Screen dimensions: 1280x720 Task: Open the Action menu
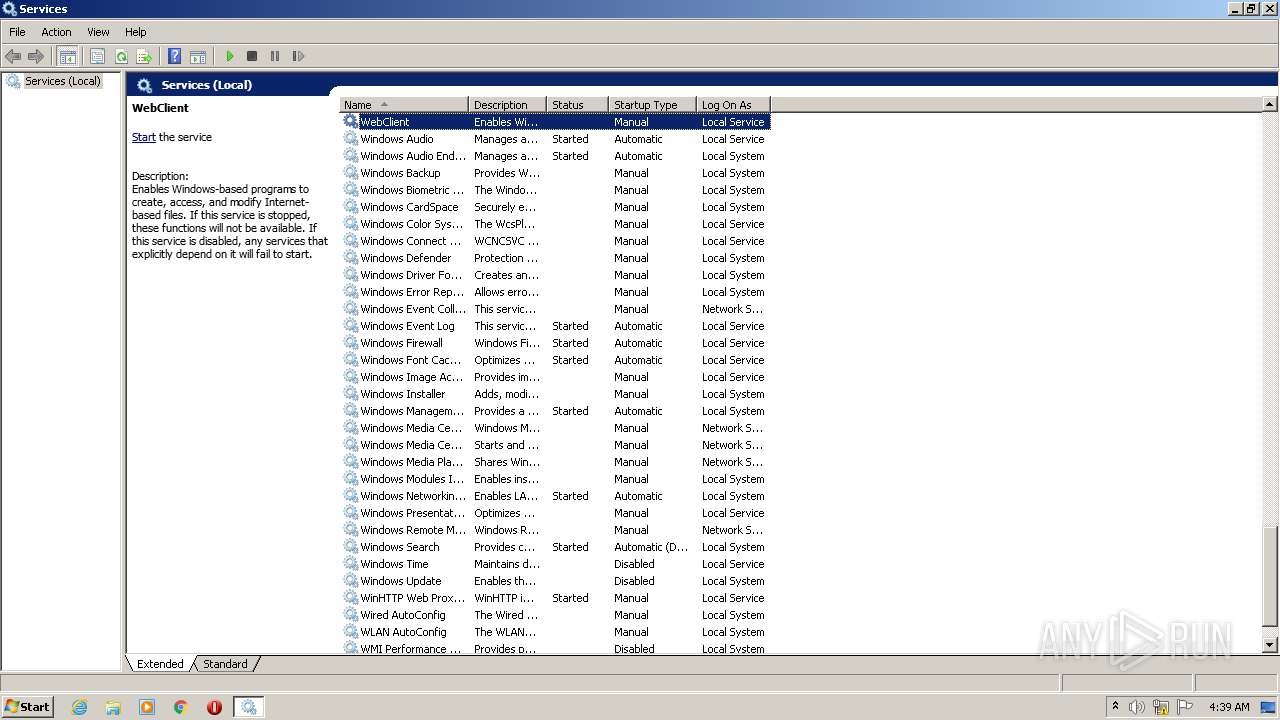coord(56,32)
